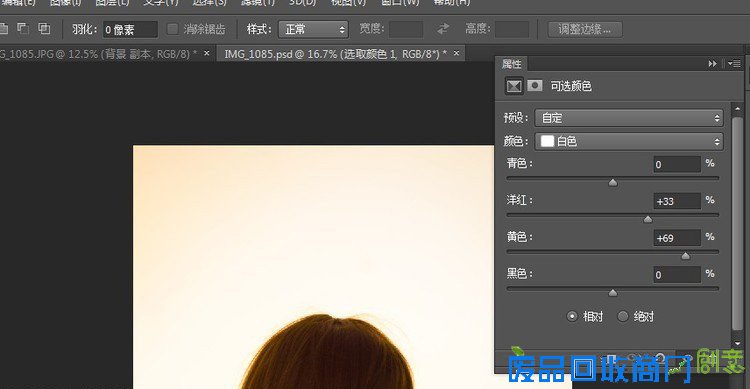Select the intersect with selection mode icon

(x=44, y=29)
